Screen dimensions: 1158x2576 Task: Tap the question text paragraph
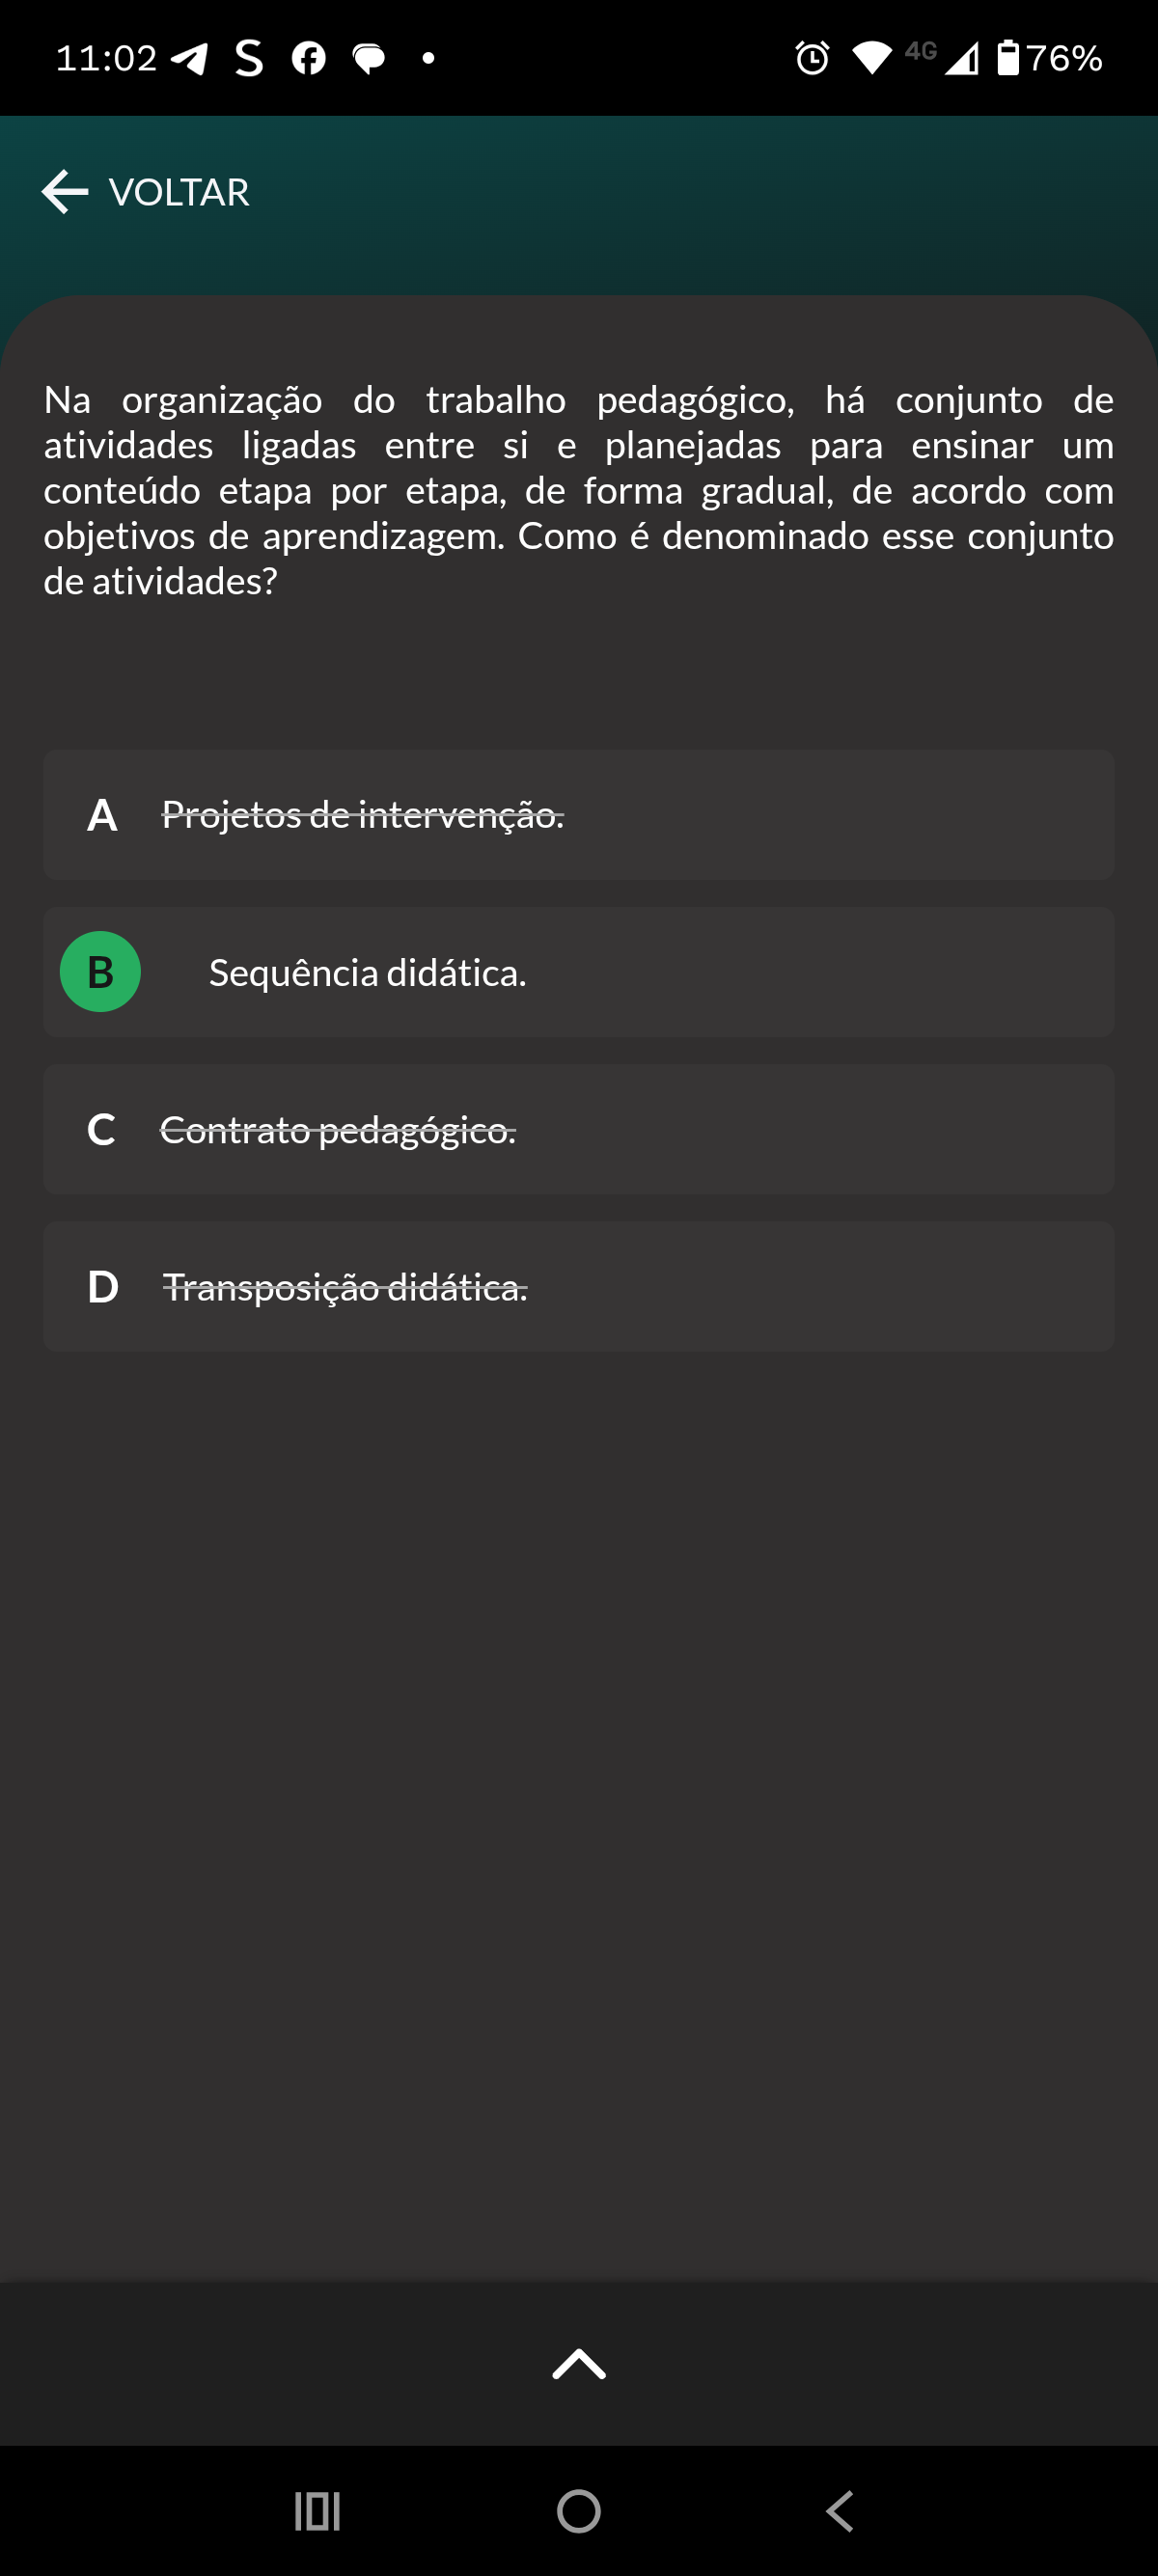click(x=579, y=490)
